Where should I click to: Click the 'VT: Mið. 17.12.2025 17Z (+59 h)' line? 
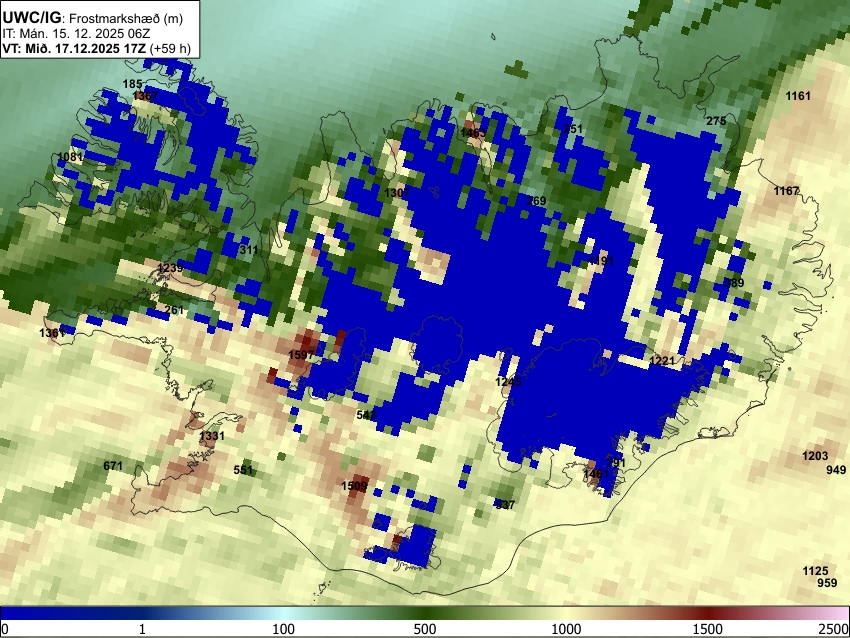[96, 48]
